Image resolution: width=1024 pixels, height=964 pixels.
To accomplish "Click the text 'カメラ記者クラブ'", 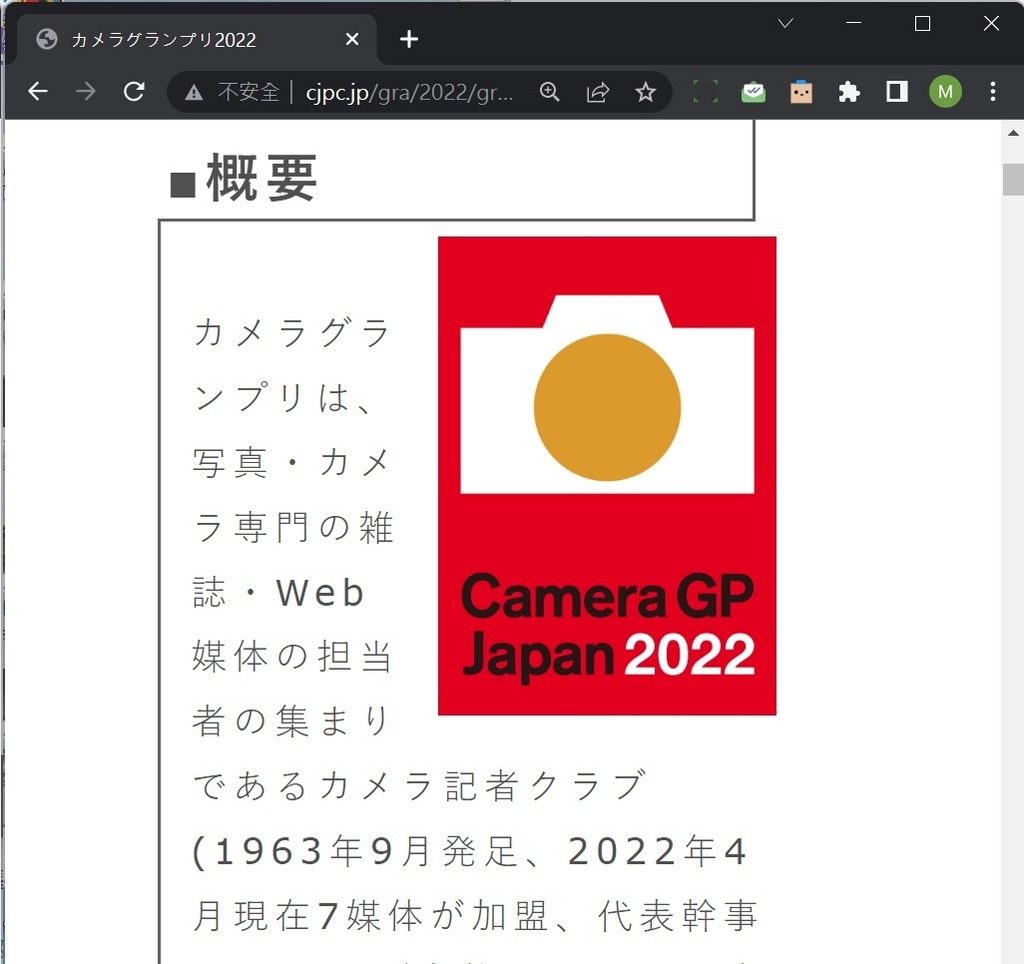I will 481,785.
